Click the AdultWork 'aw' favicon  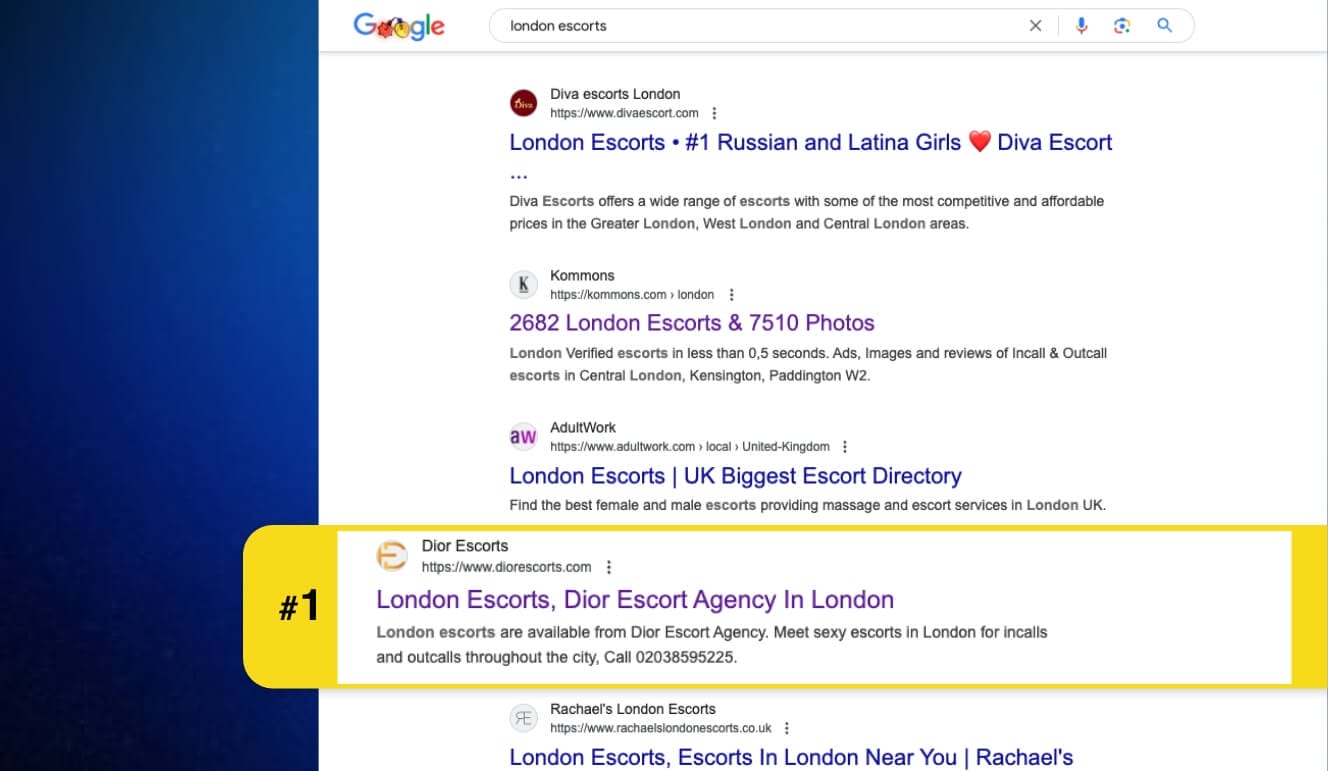523,437
